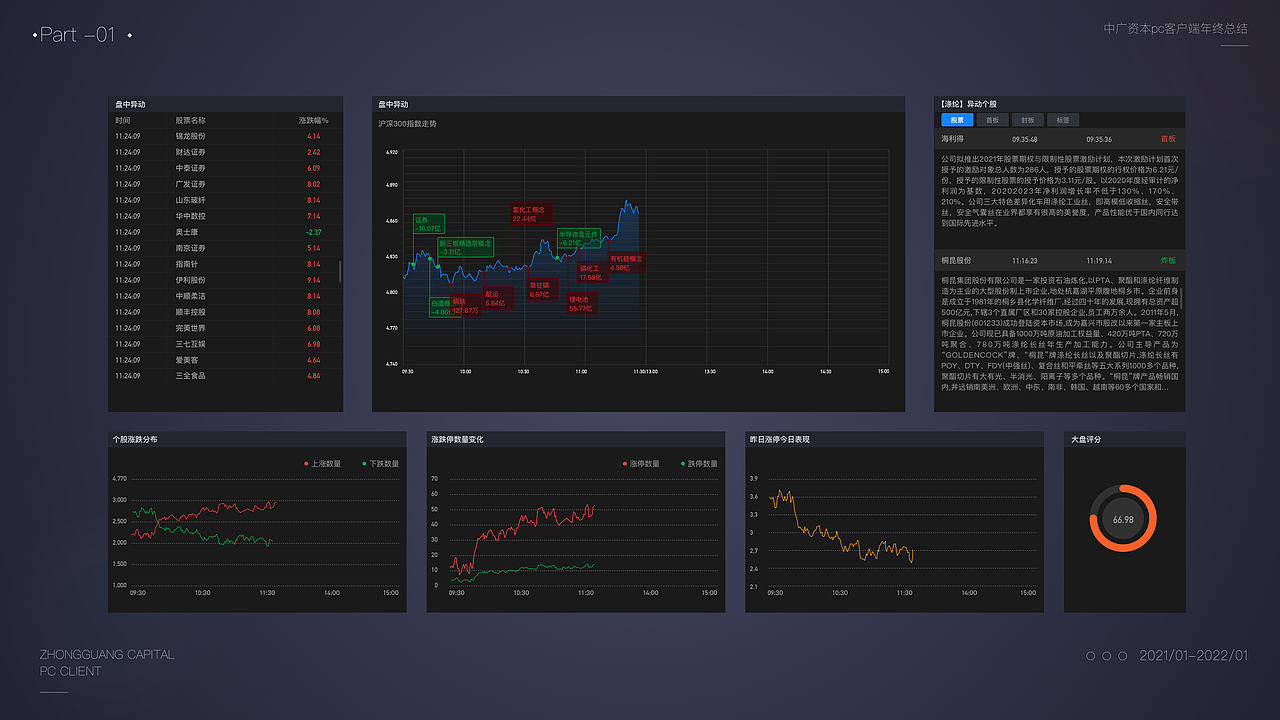Select the 钢铁 127.87万 chart label
This screenshot has height=720, width=1280.
point(466,306)
